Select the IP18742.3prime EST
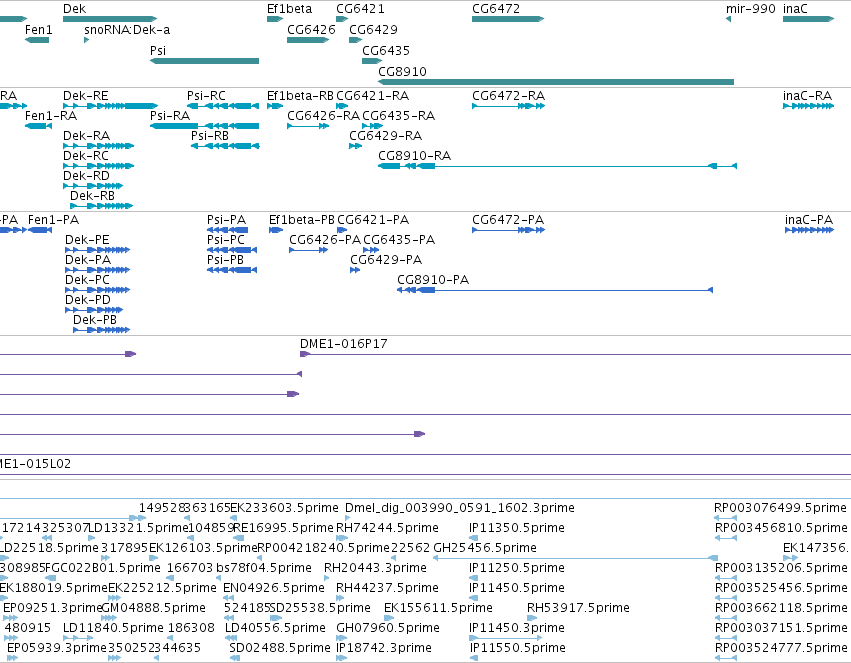The image size is (851, 663). pos(341,658)
